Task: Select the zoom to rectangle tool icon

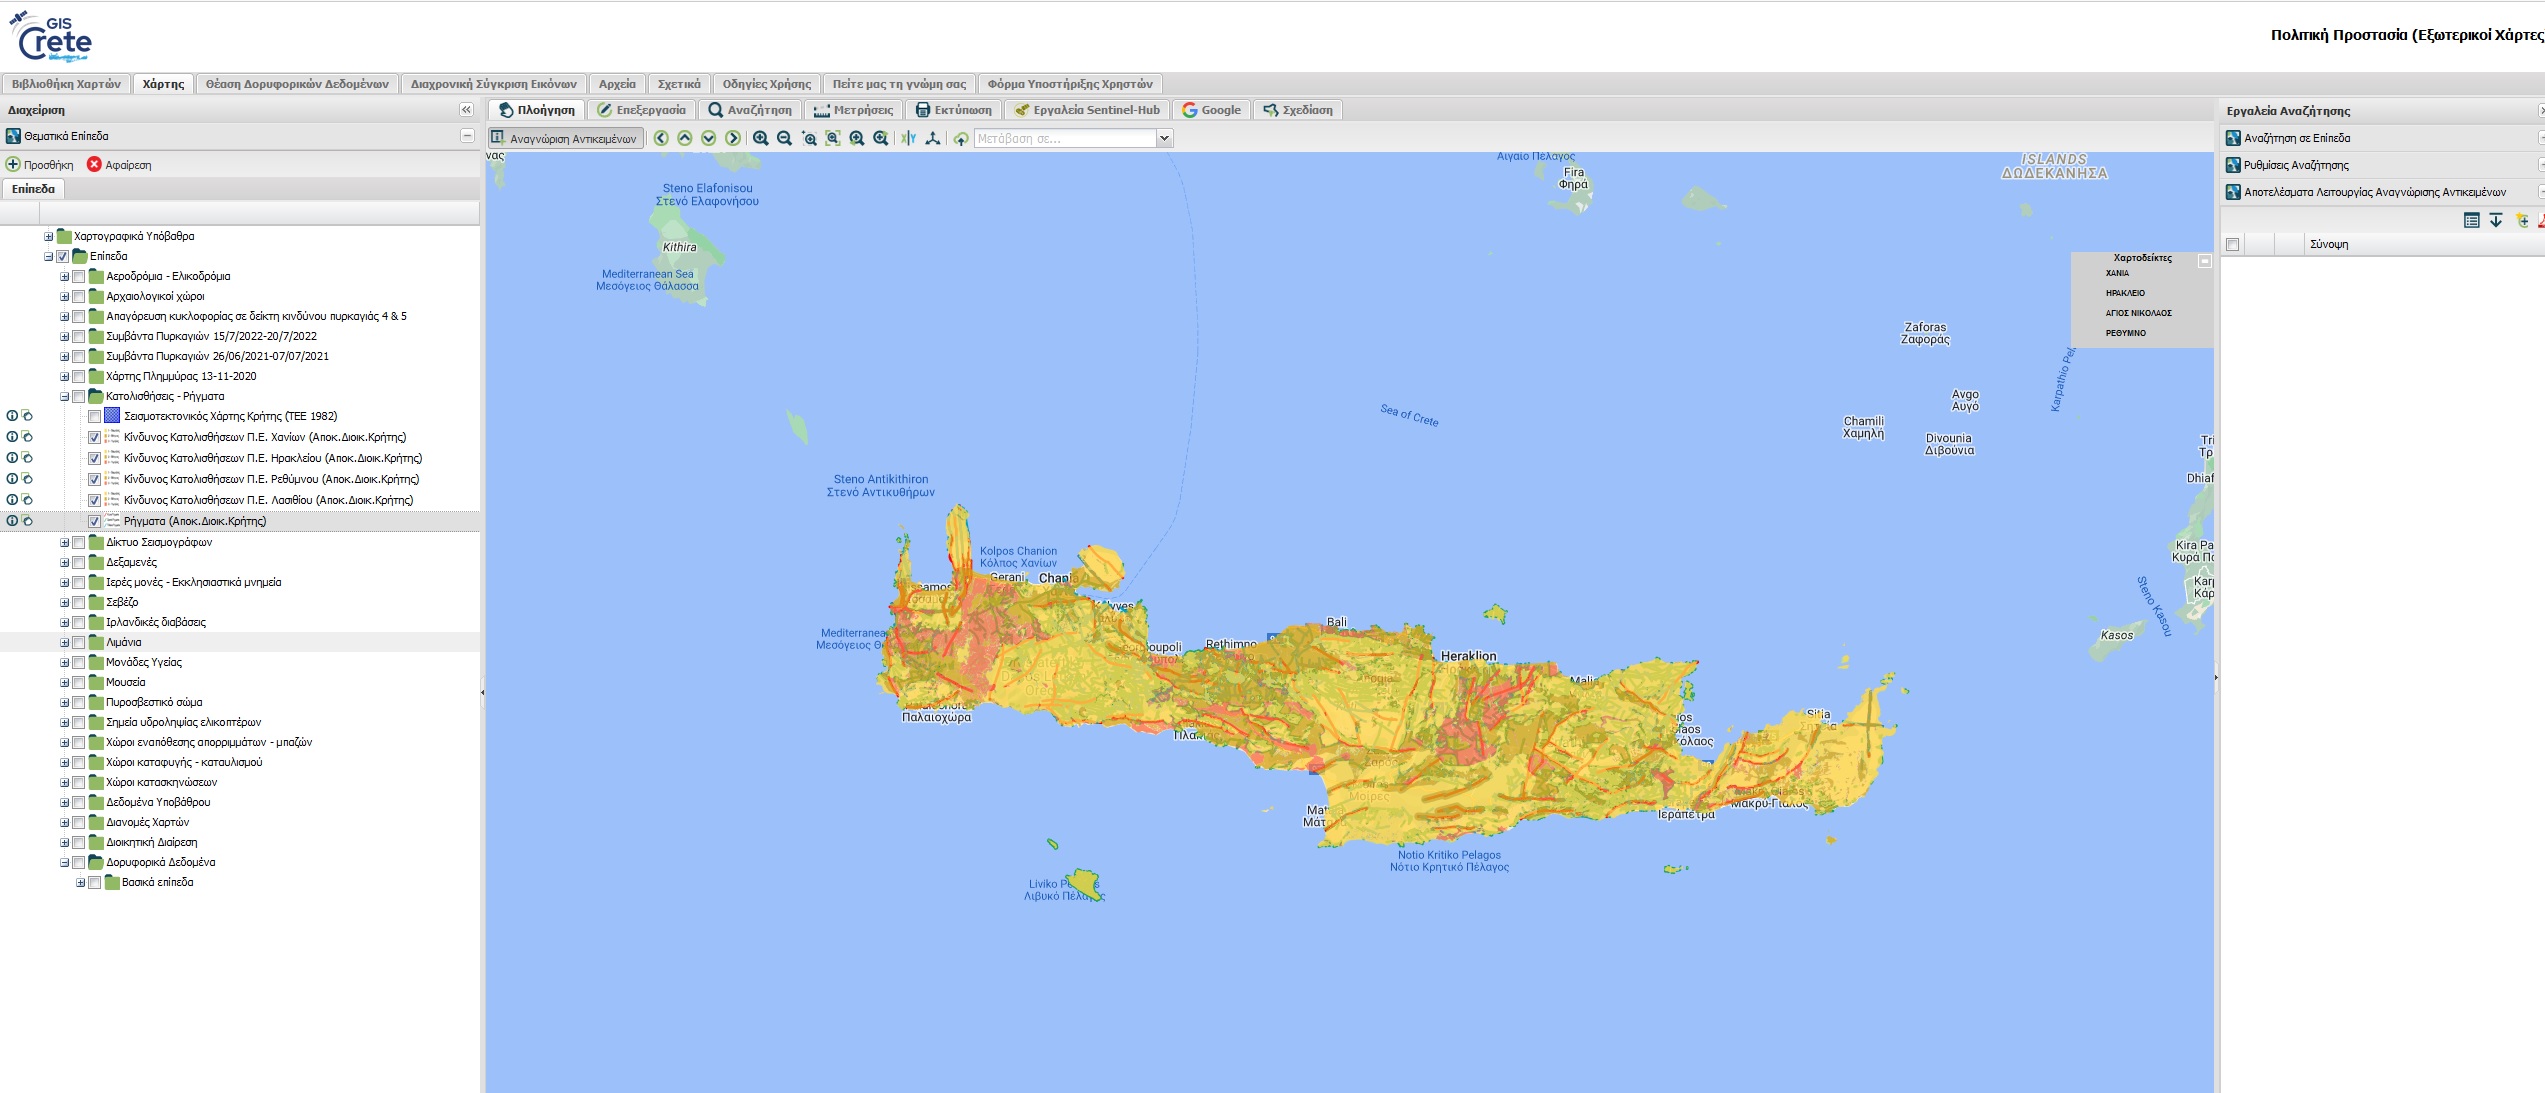Action: 809,138
